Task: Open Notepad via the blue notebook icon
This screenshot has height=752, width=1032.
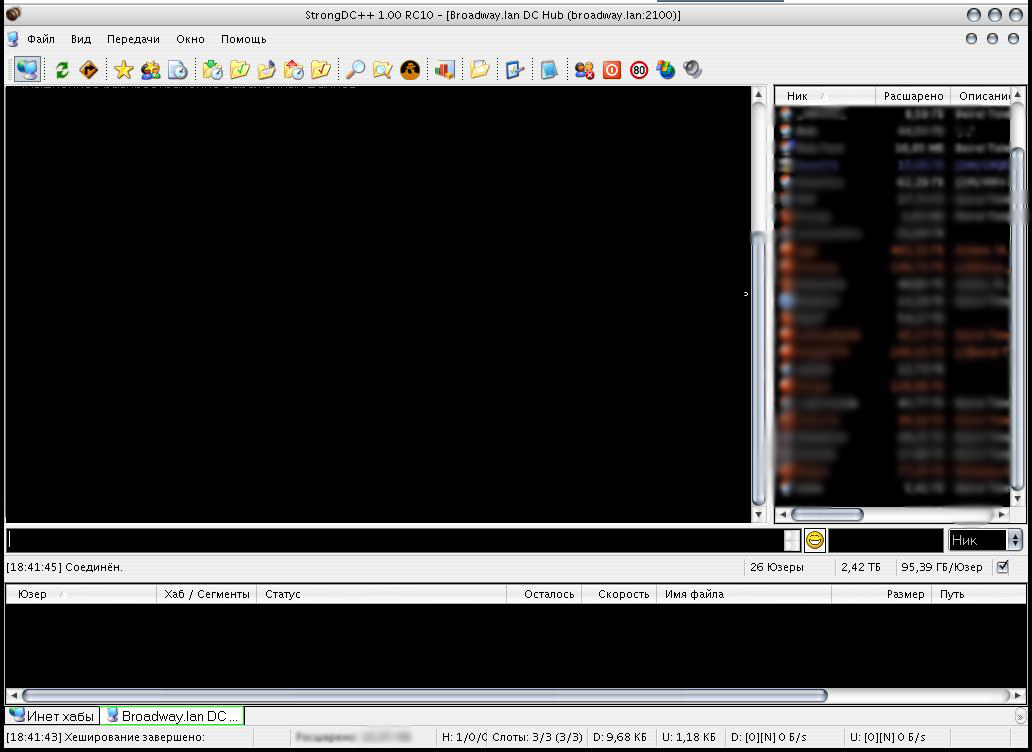Action: click(550, 70)
